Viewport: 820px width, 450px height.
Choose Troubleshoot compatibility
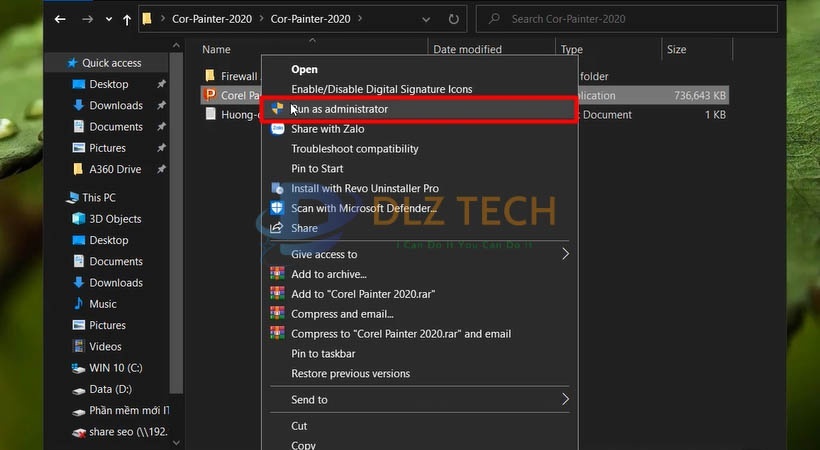coord(355,149)
